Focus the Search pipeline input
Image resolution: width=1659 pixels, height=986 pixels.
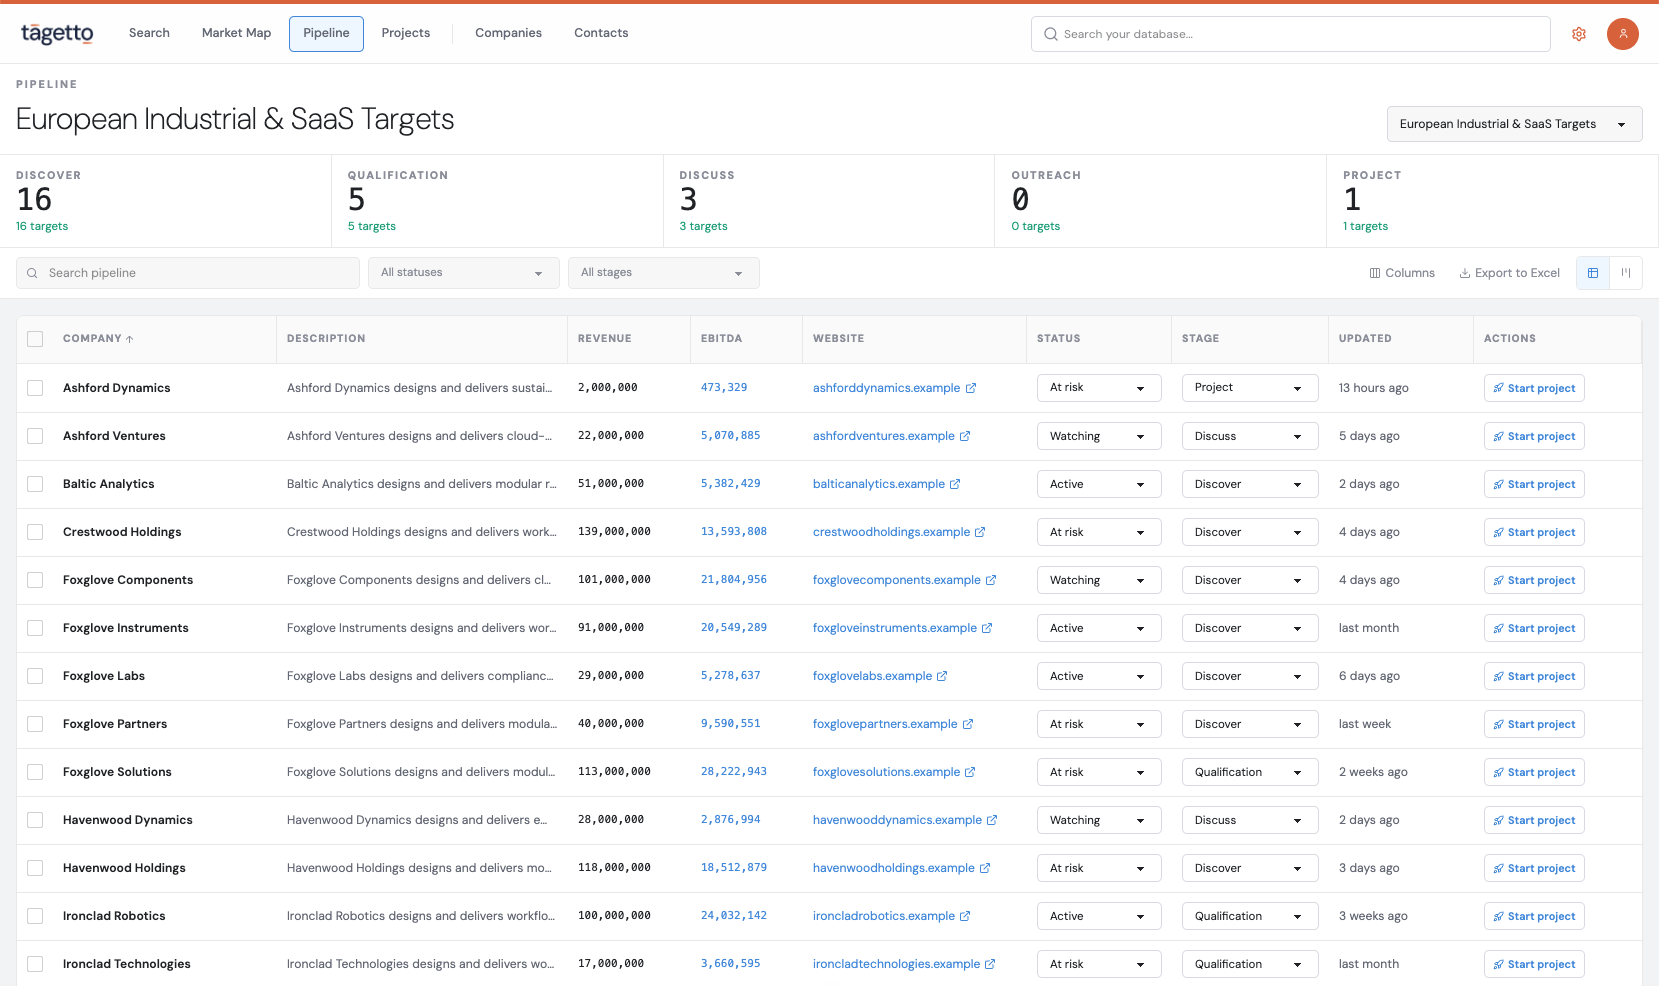click(188, 273)
